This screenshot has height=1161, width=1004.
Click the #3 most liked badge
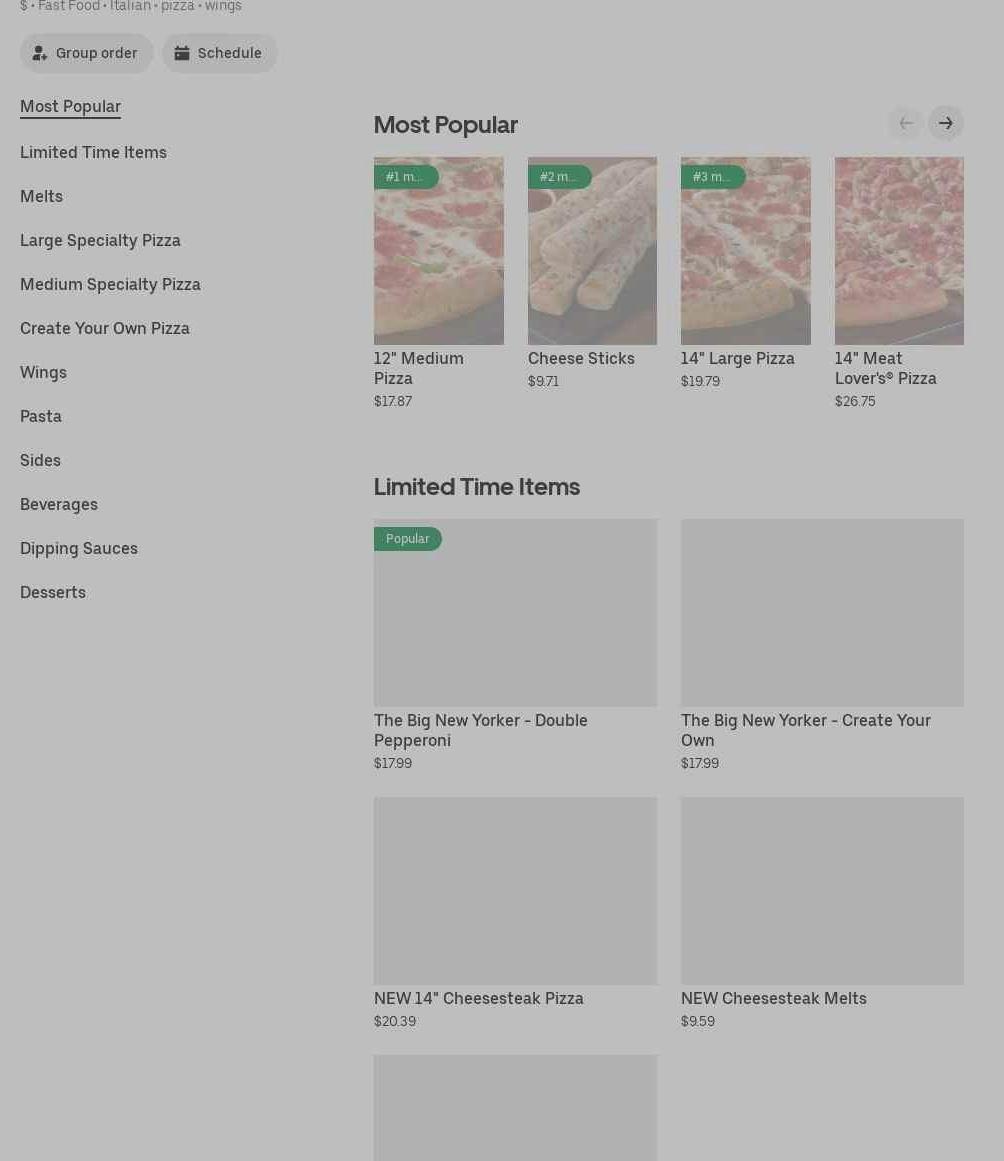coord(712,177)
